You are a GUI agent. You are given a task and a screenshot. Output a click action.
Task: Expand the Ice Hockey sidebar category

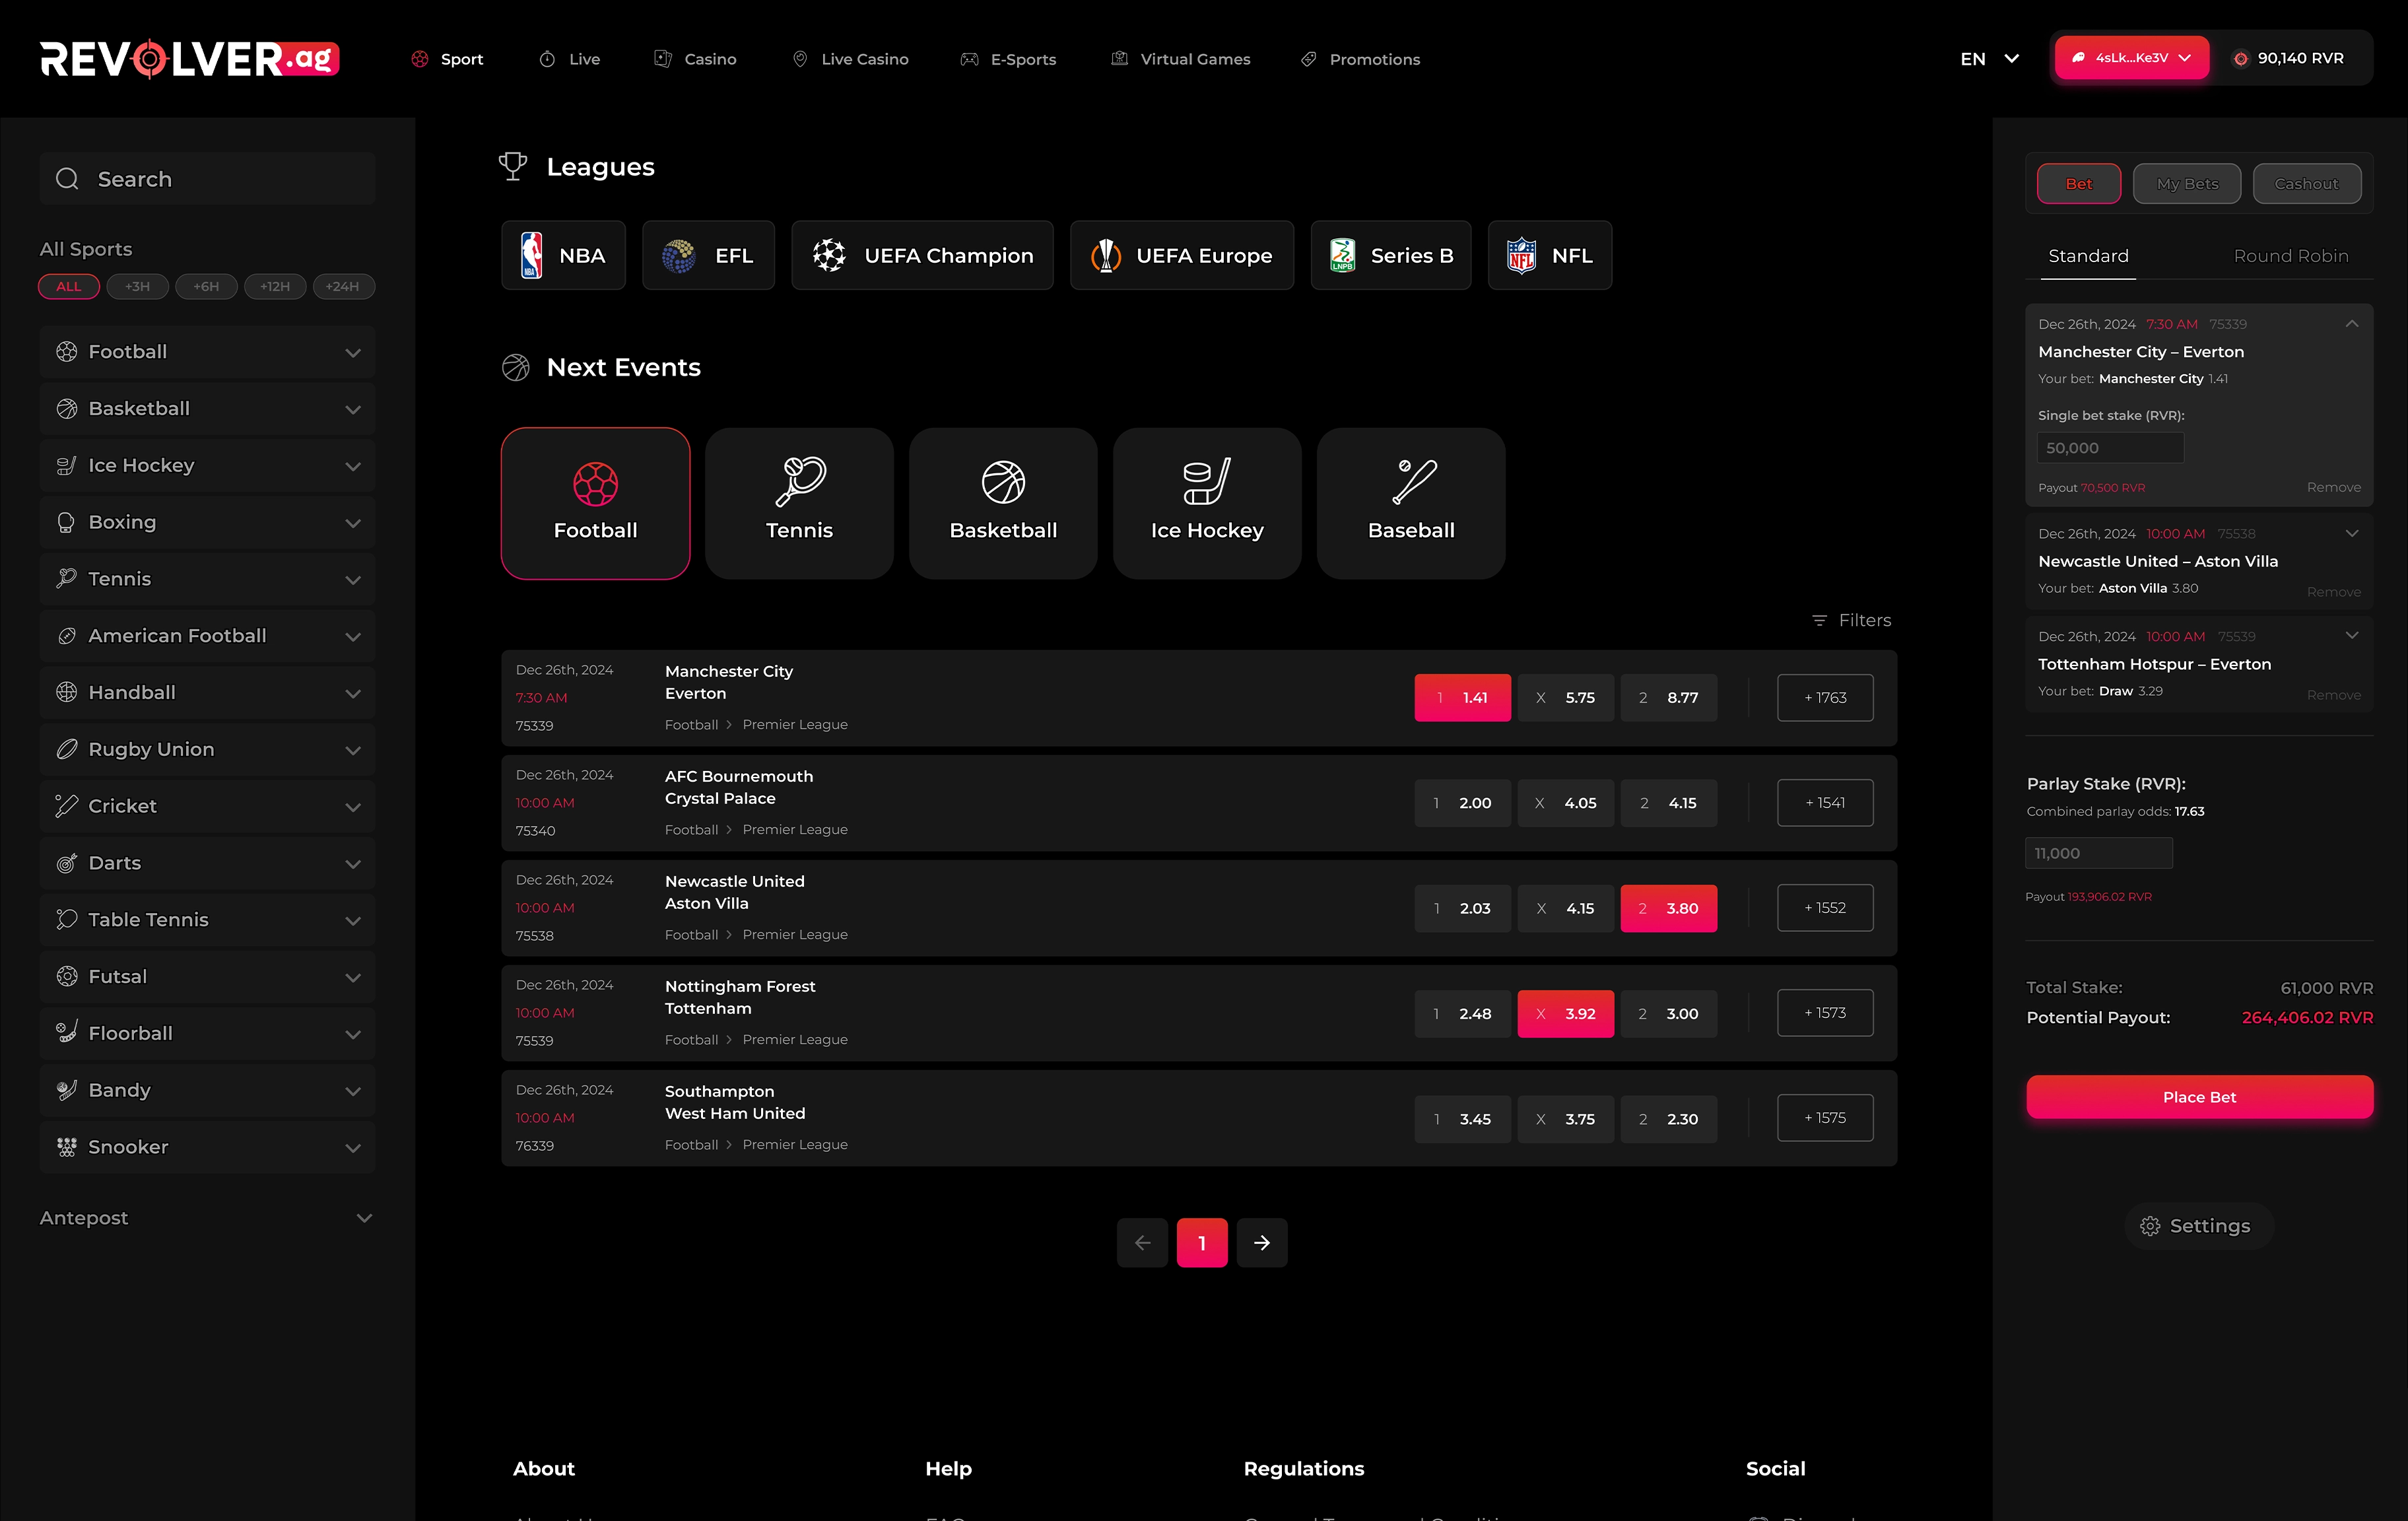click(x=207, y=466)
